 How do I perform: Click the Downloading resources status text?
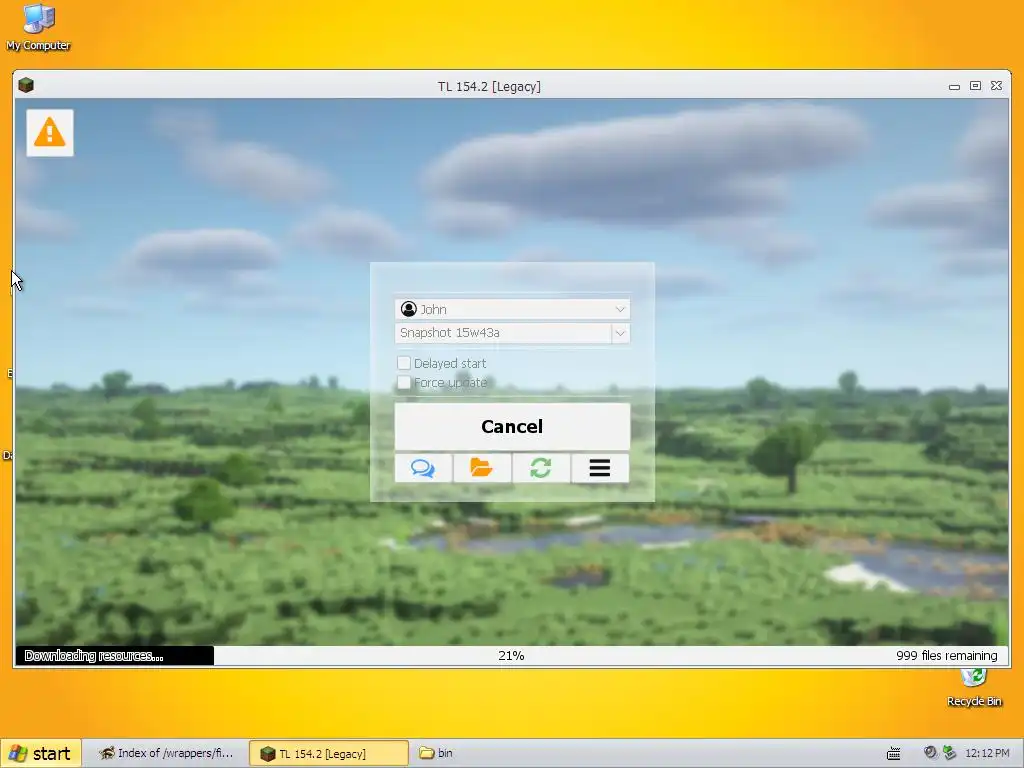tap(94, 656)
